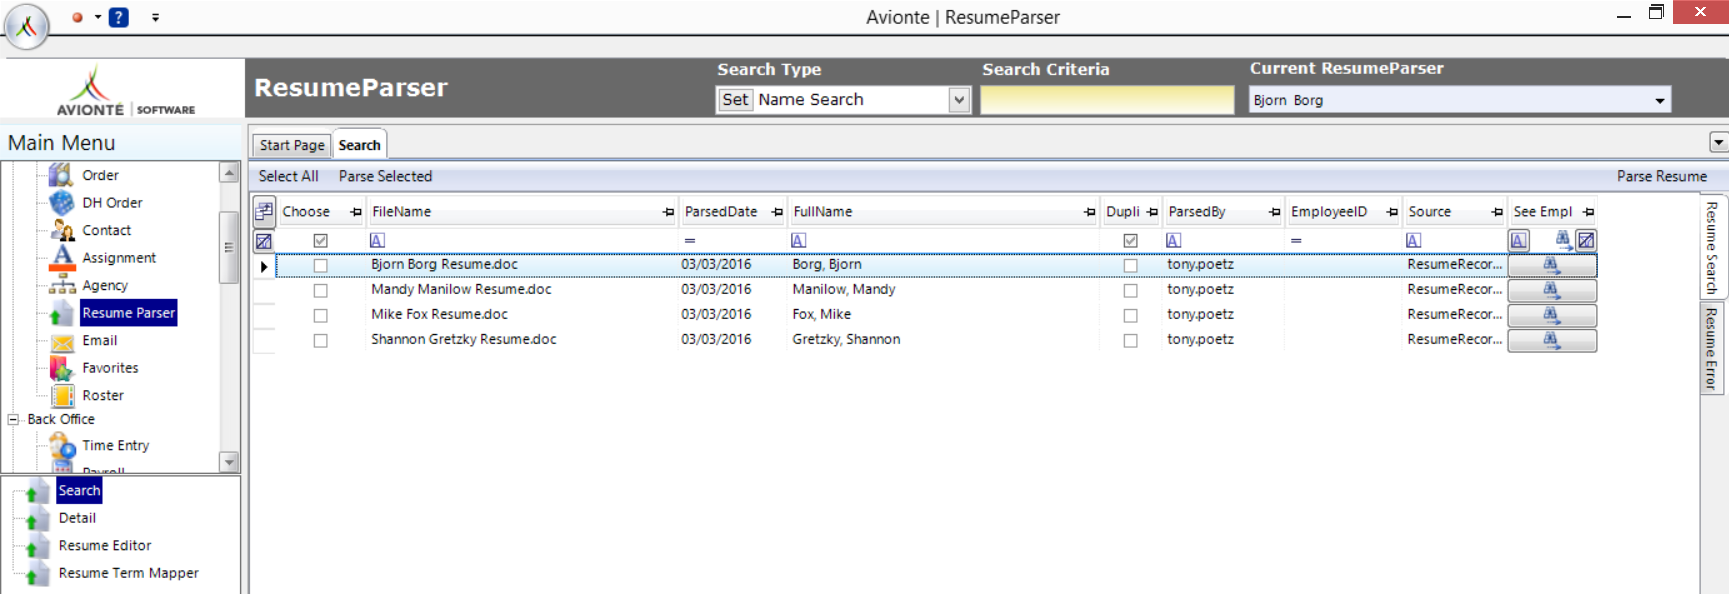Check Choose box for Shannon Gretzky Resume.doc
1729x594 pixels.
point(320,341)
